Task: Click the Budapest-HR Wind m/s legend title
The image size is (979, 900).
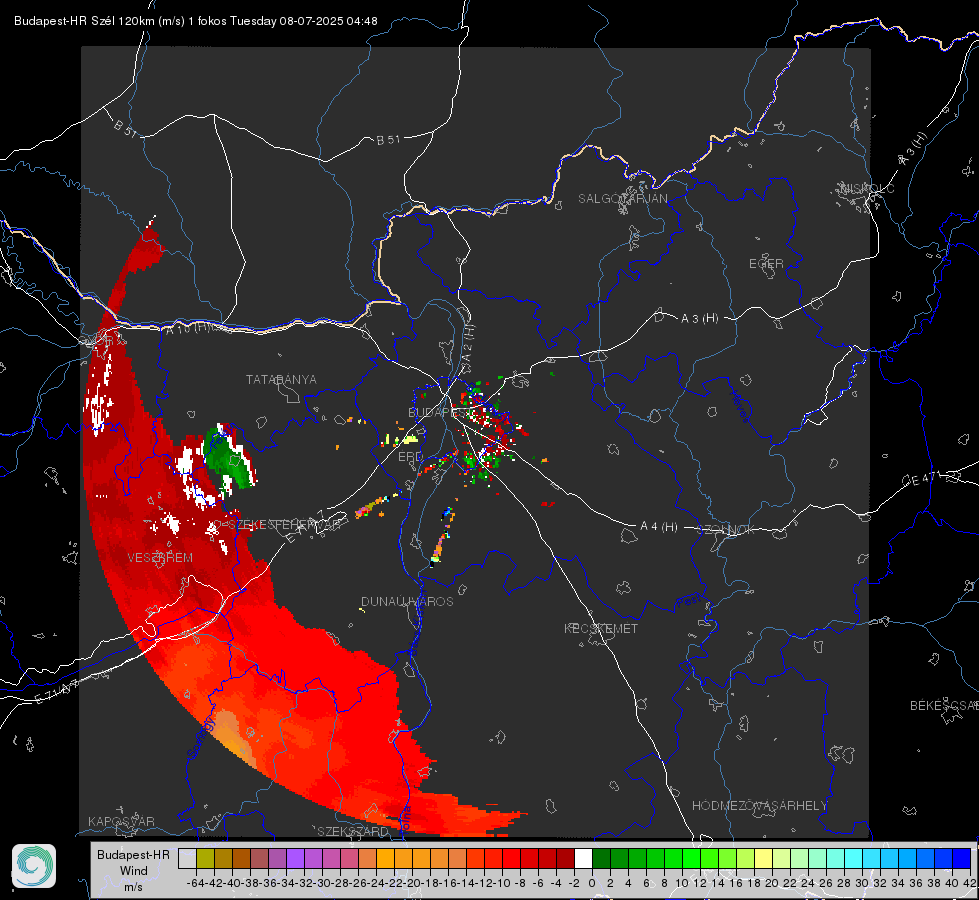Action: [x=133, y=870]
